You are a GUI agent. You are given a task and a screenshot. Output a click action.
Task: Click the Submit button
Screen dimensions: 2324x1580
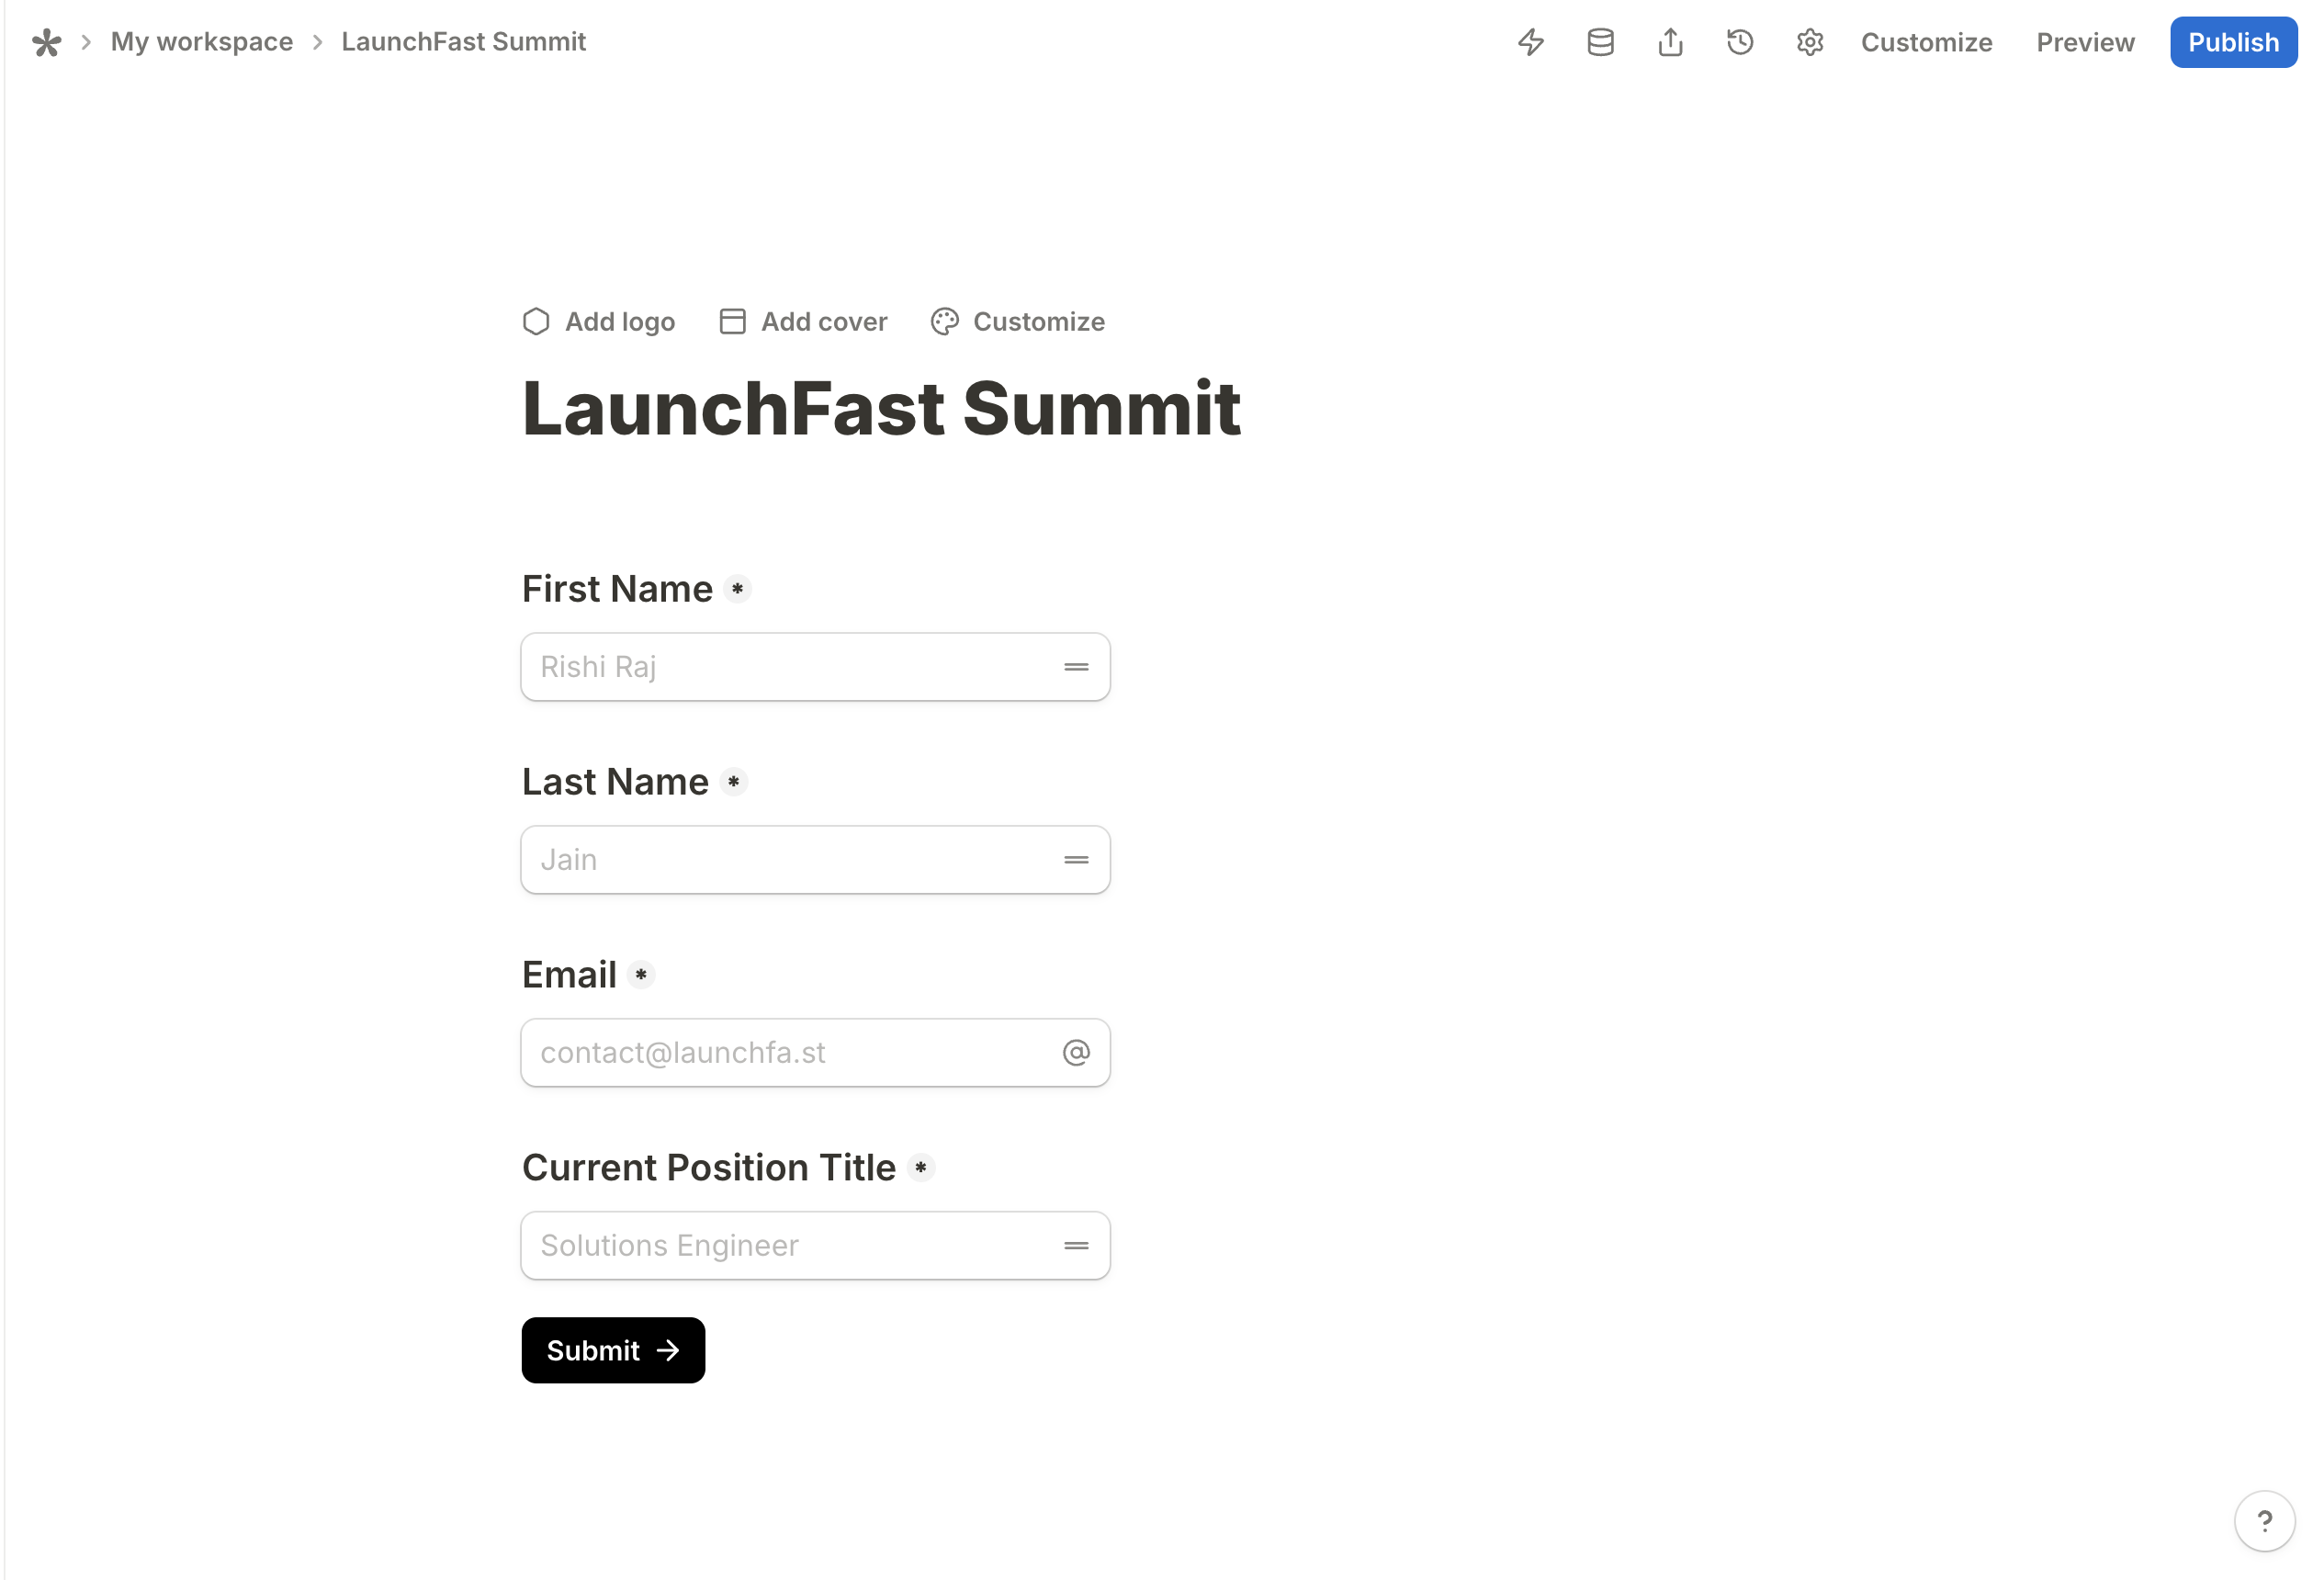(613, 1350)
